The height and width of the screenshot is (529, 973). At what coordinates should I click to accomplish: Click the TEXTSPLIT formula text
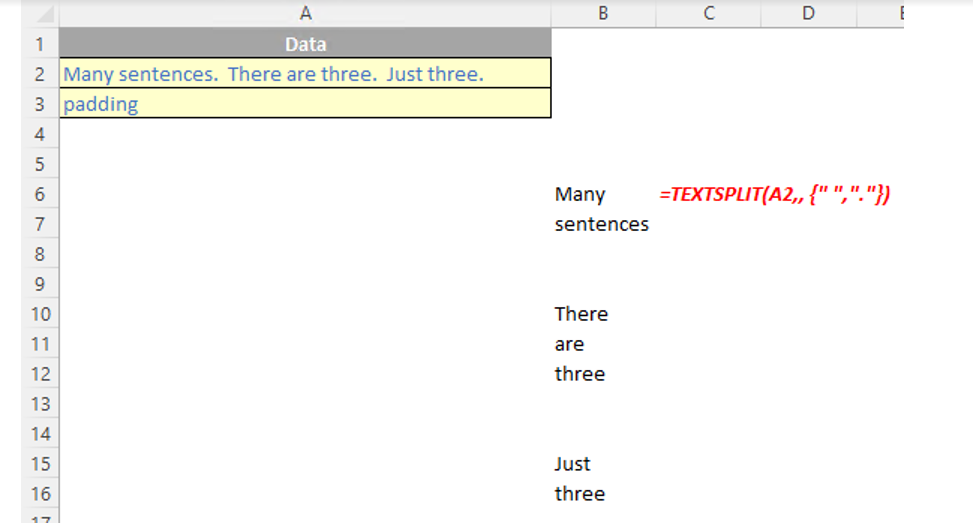774,194
